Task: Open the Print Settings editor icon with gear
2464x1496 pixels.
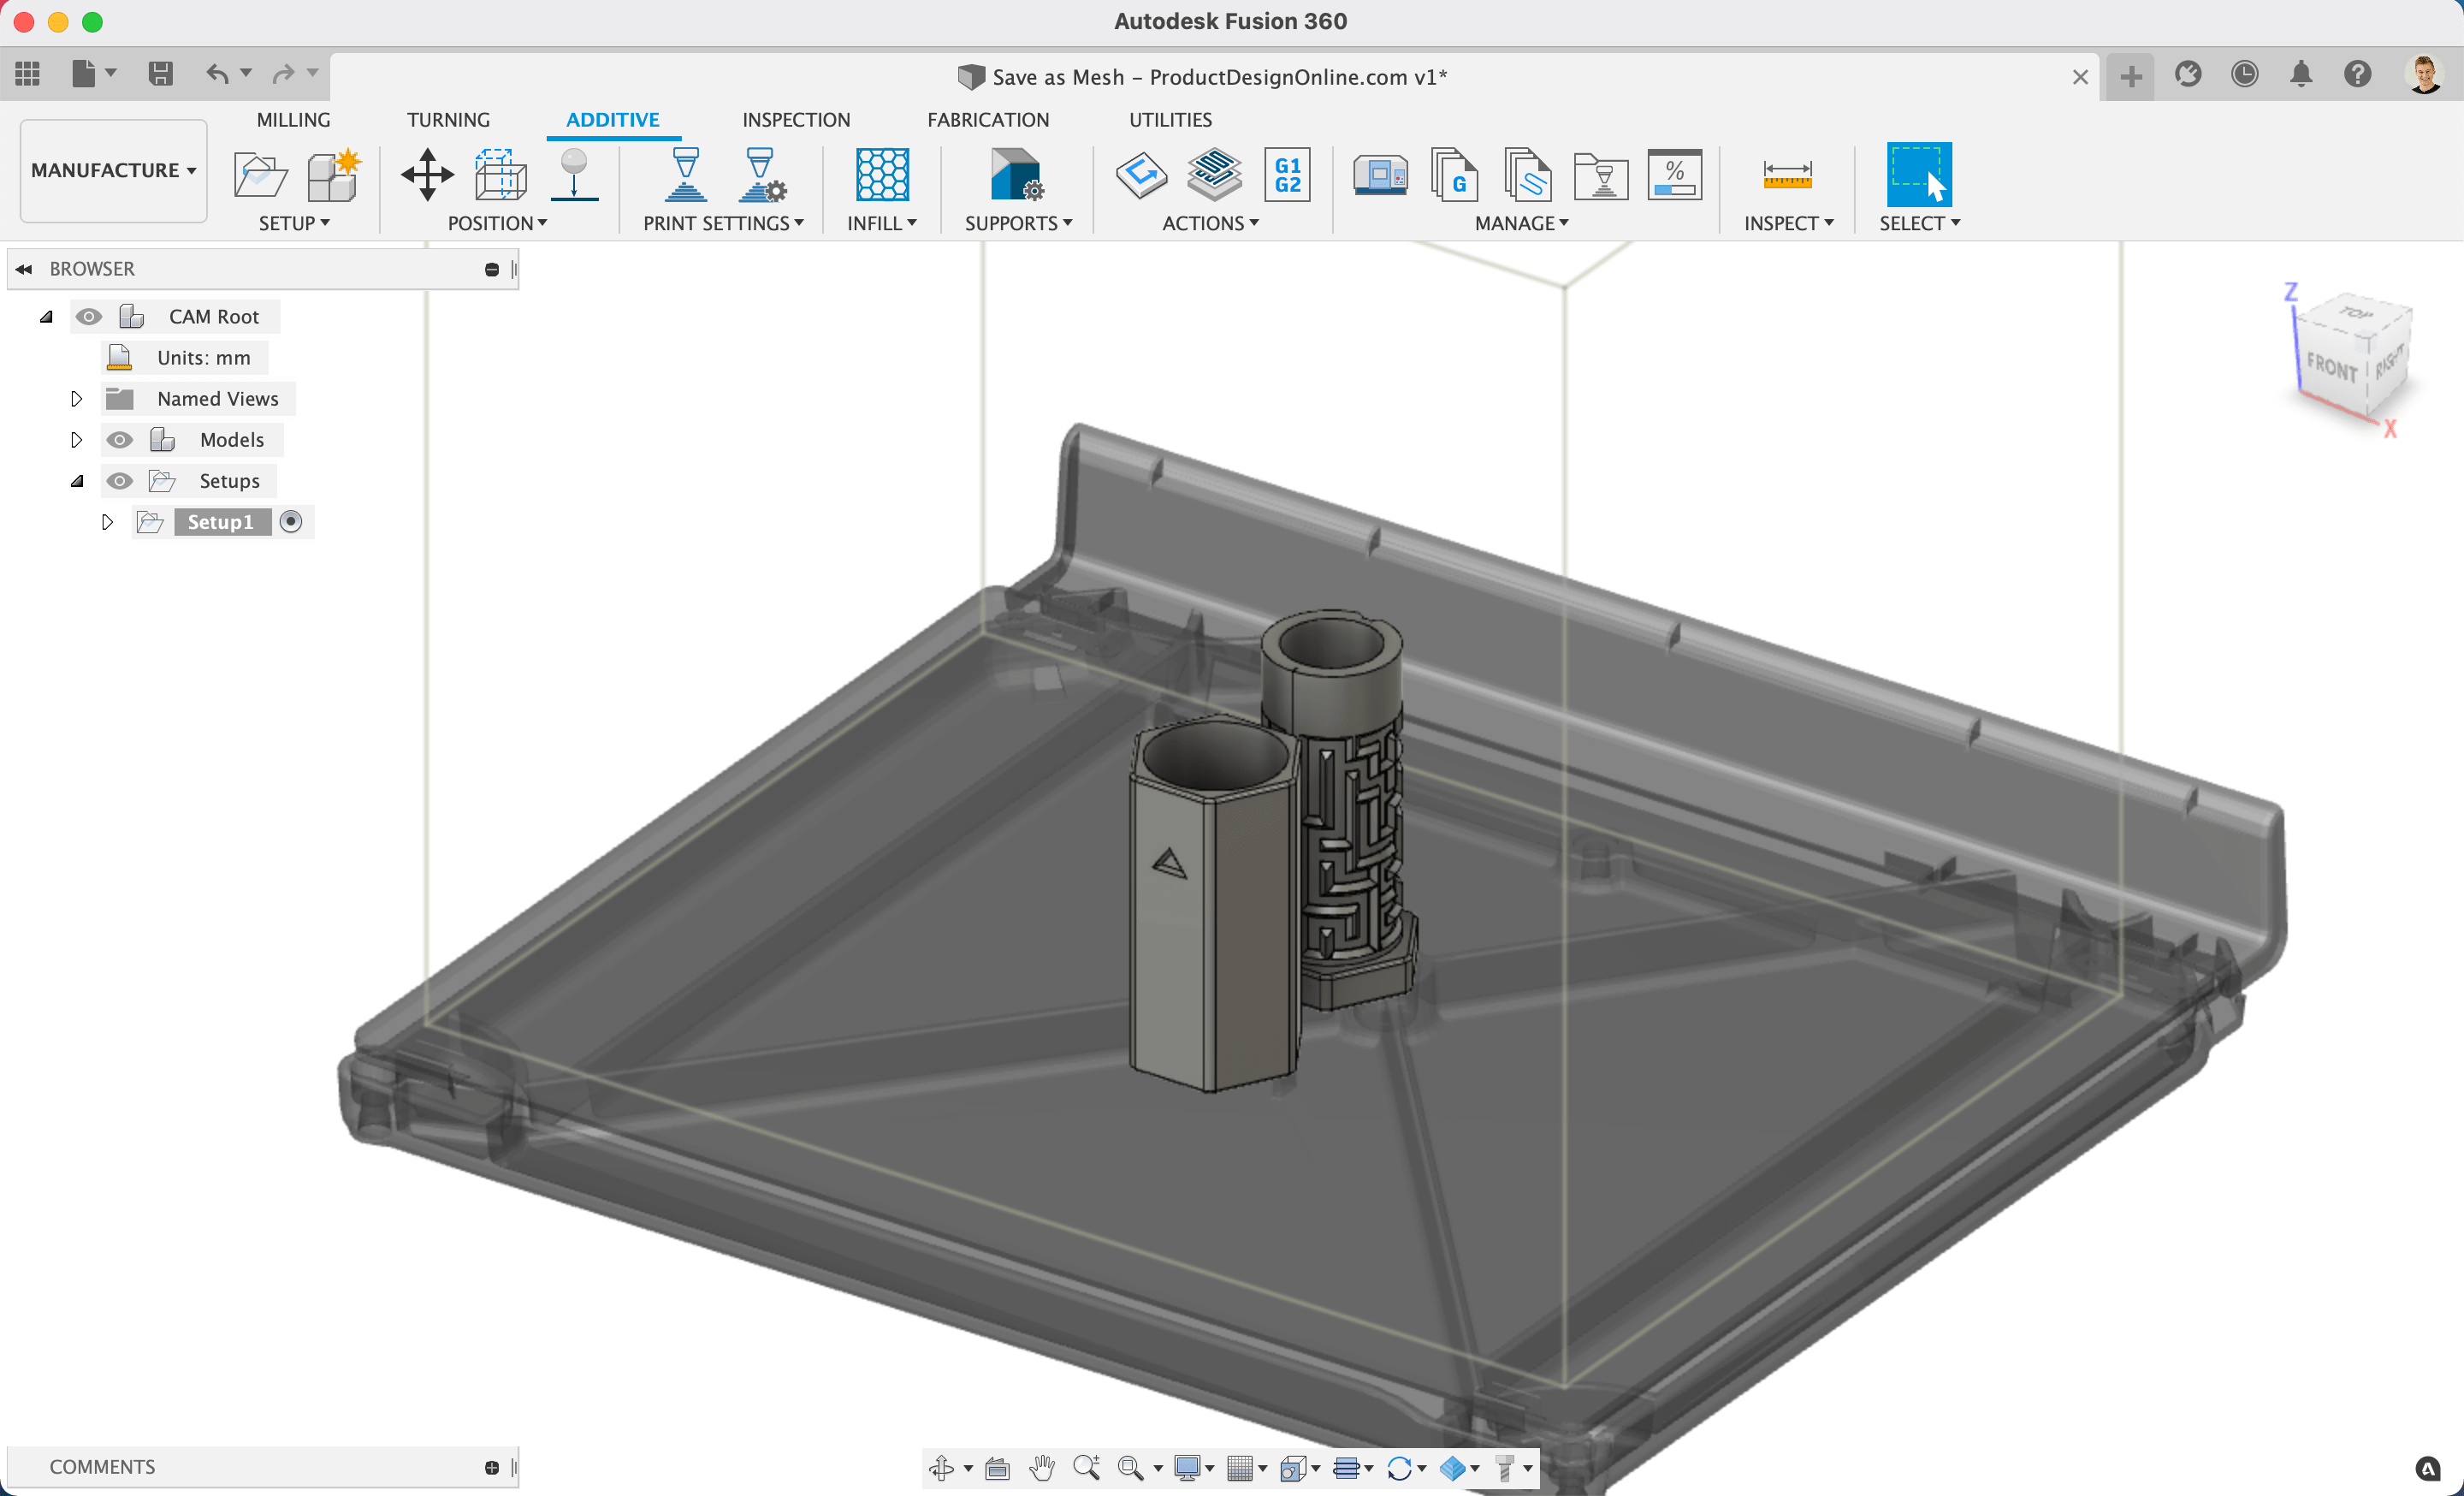Action: click(762, 175)
